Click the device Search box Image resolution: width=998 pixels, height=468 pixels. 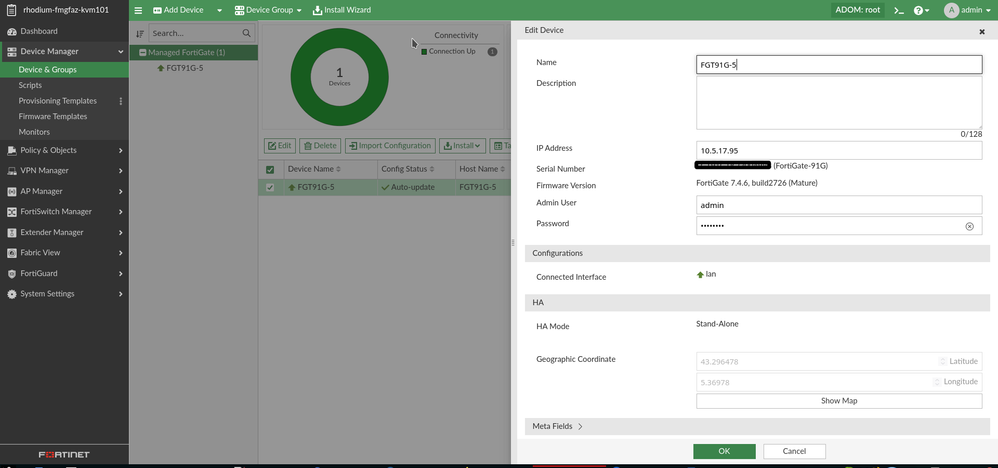click(201, 33)
